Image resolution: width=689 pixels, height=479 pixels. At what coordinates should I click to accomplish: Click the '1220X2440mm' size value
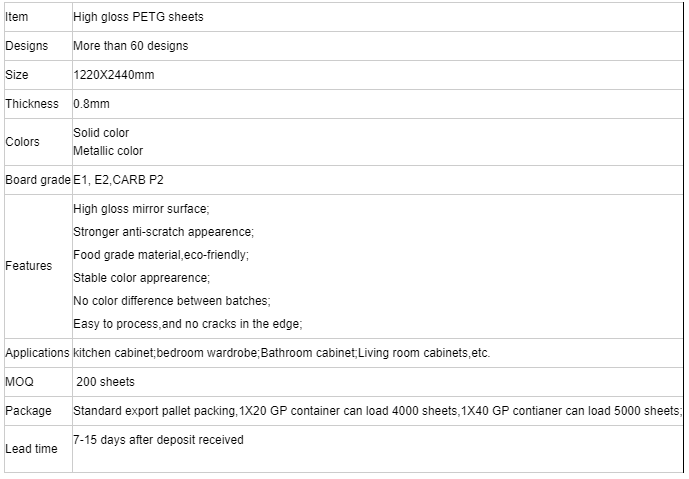coord(114,75)
